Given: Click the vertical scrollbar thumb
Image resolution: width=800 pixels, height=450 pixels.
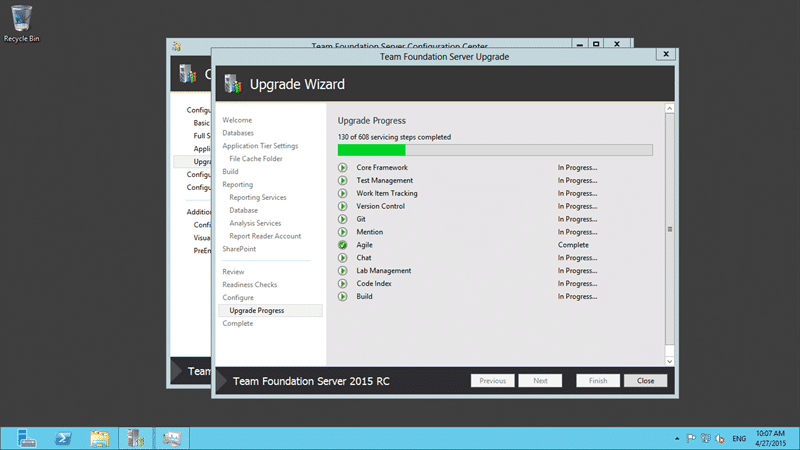Looking at the screenshot, I should (x=669, y=229).
